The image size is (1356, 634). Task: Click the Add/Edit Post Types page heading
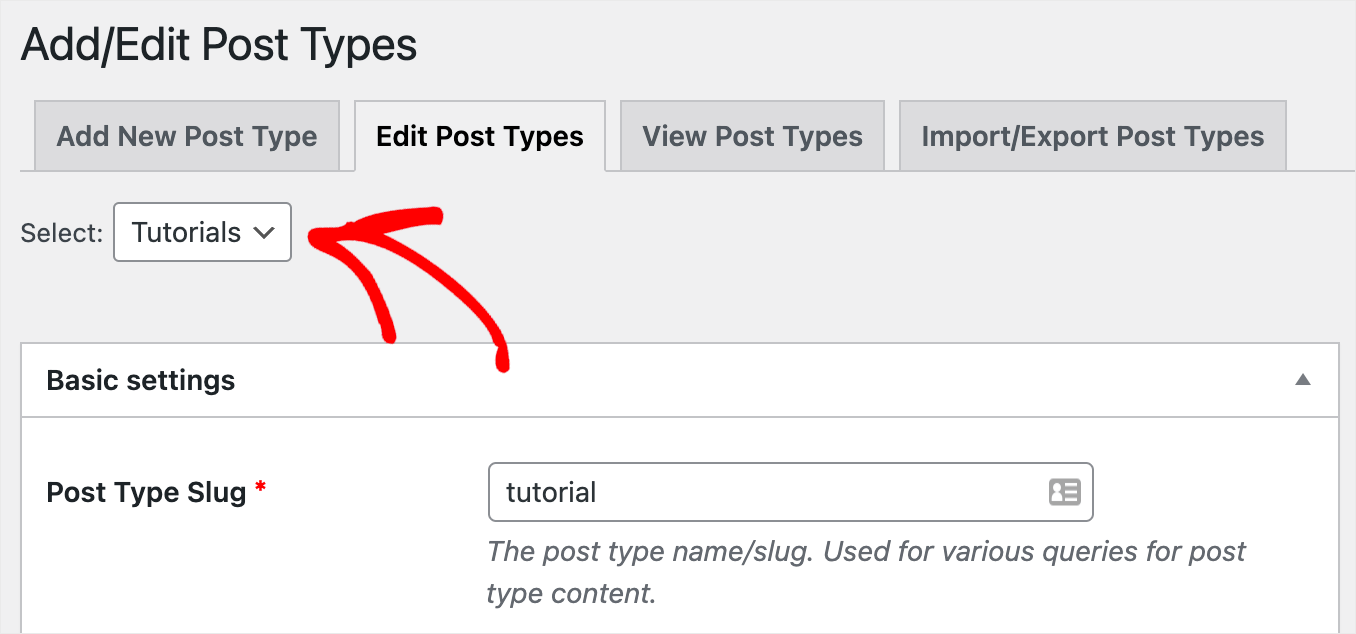click(x=218, y=44)
